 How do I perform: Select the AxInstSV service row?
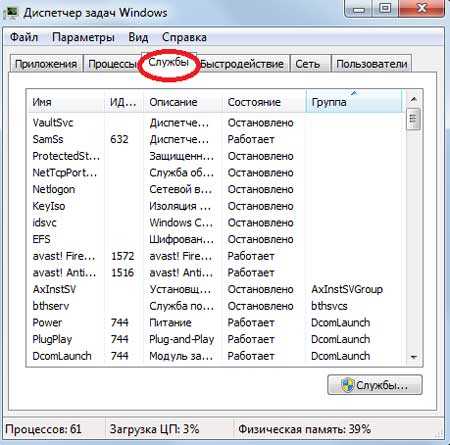[215, 289]
